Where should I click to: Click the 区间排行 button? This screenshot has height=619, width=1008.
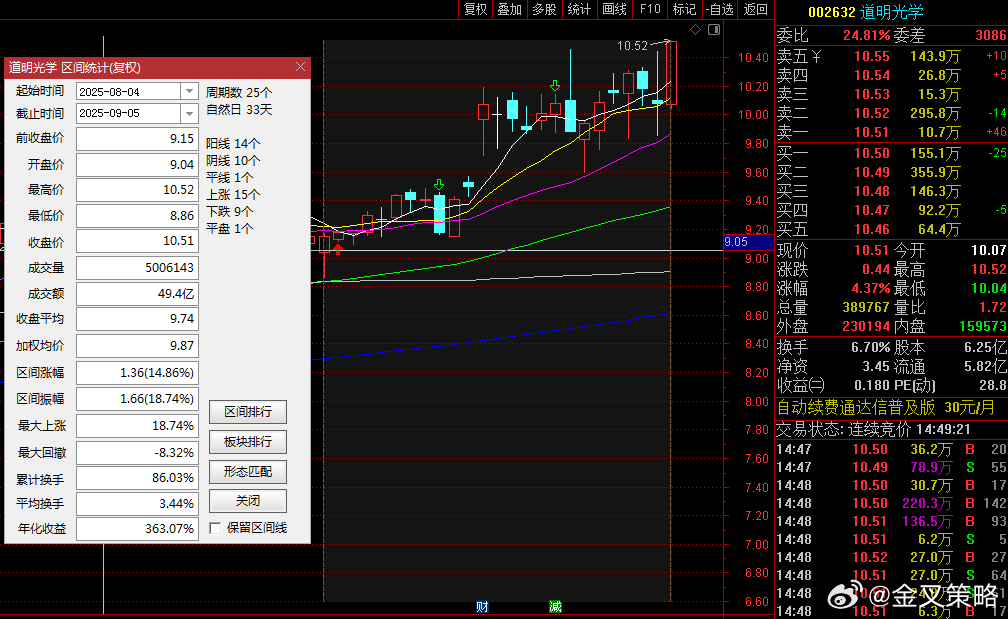click(248, 412)
